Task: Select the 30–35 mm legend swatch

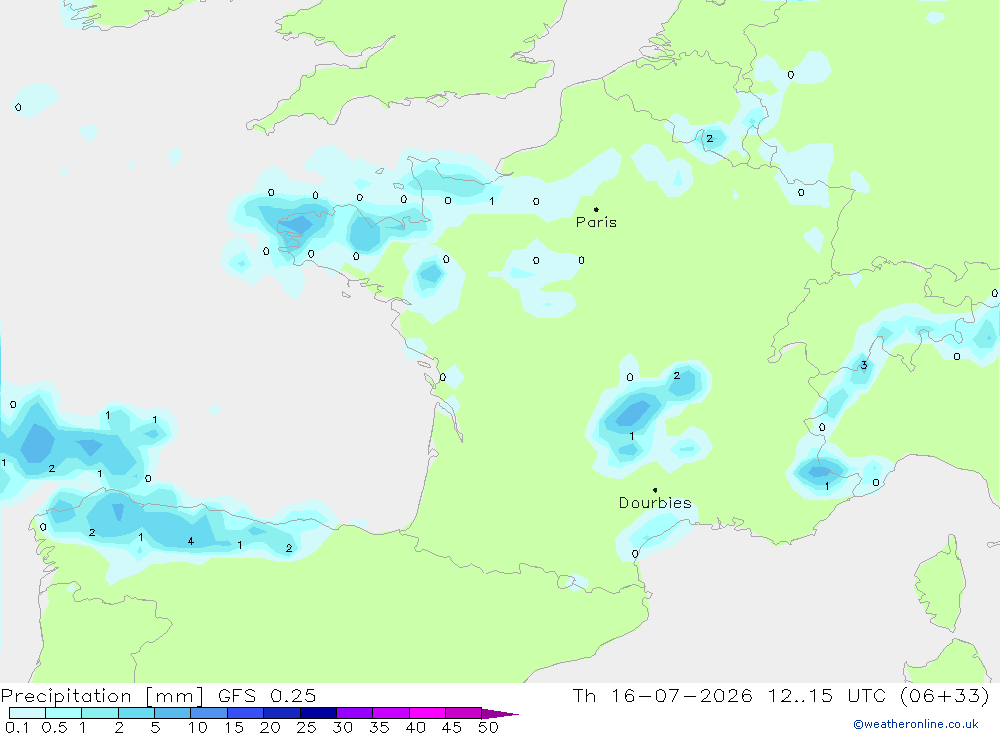Action: coord(355,713)
